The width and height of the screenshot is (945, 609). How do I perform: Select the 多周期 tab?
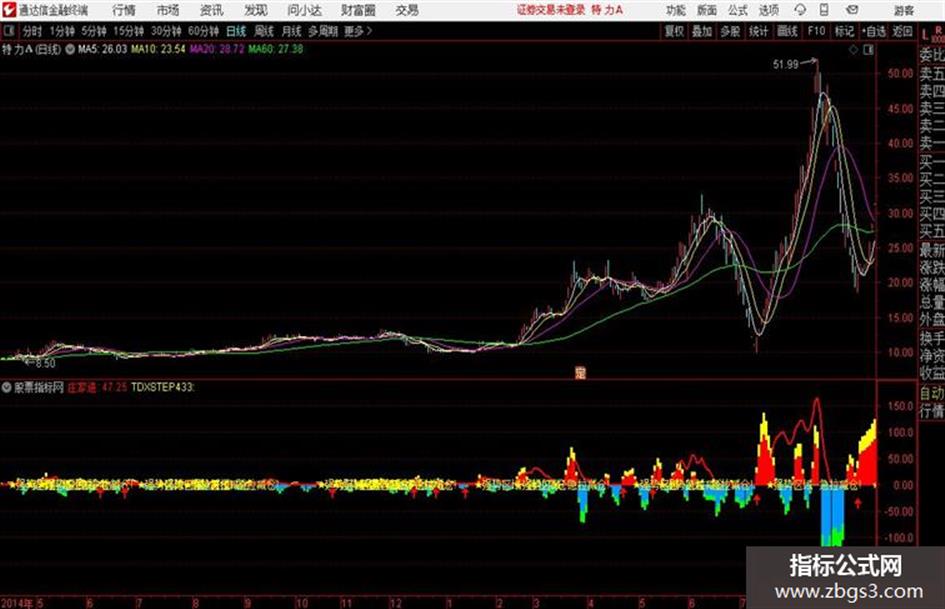(323, 31)
